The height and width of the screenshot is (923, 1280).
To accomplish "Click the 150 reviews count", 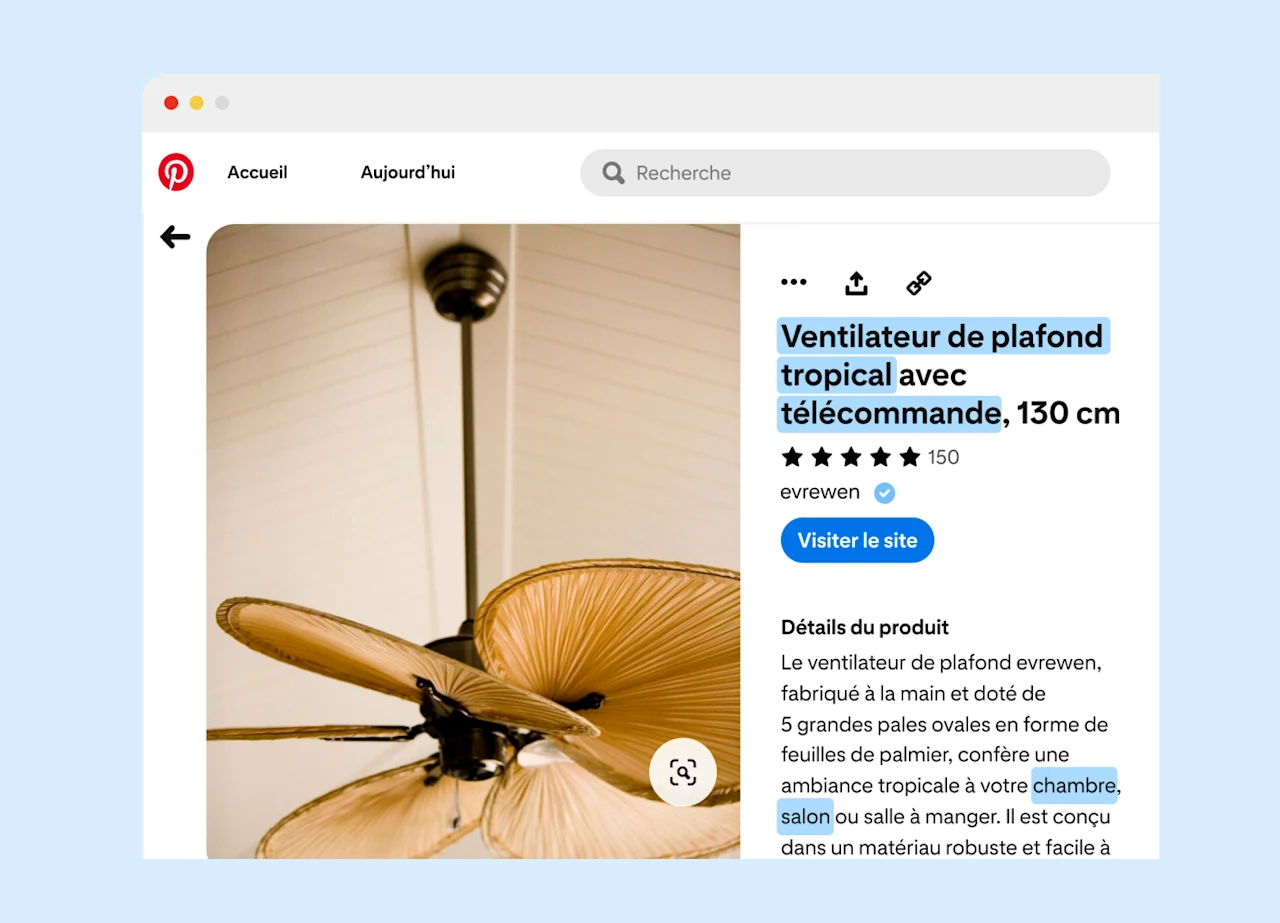I will coord(944,457).
